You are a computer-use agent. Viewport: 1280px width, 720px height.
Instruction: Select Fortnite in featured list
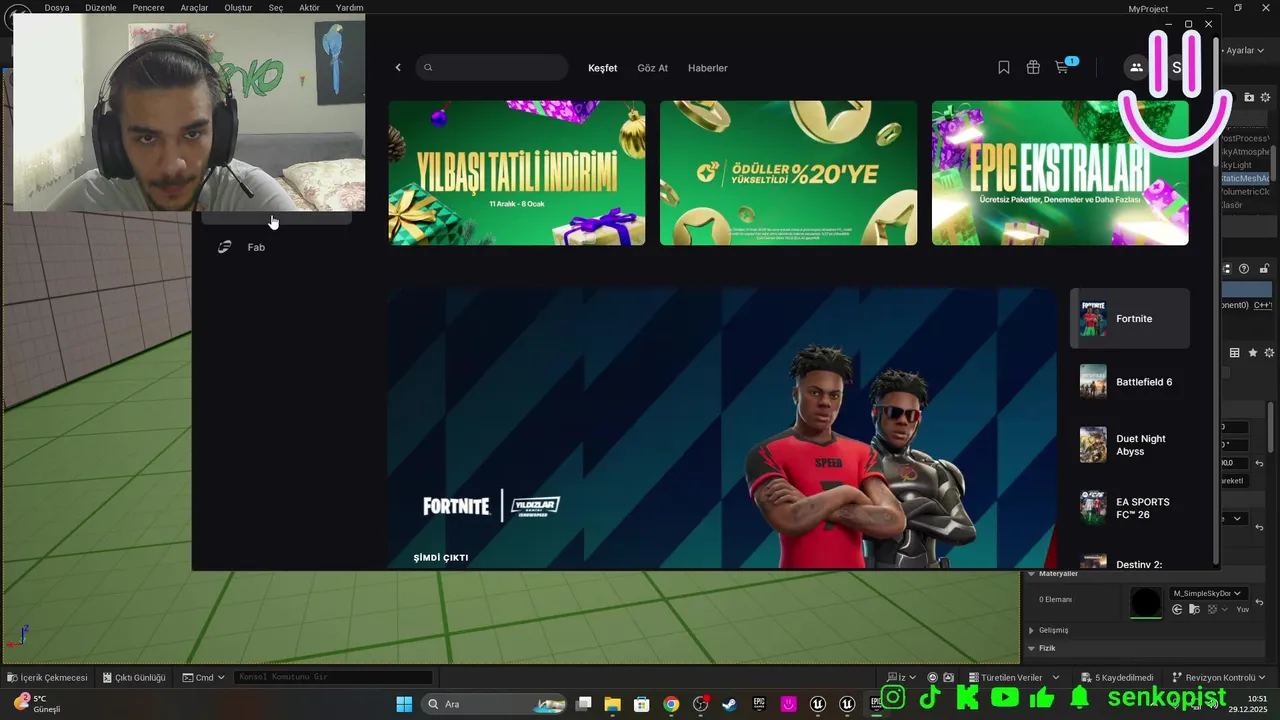point(1130,318)
